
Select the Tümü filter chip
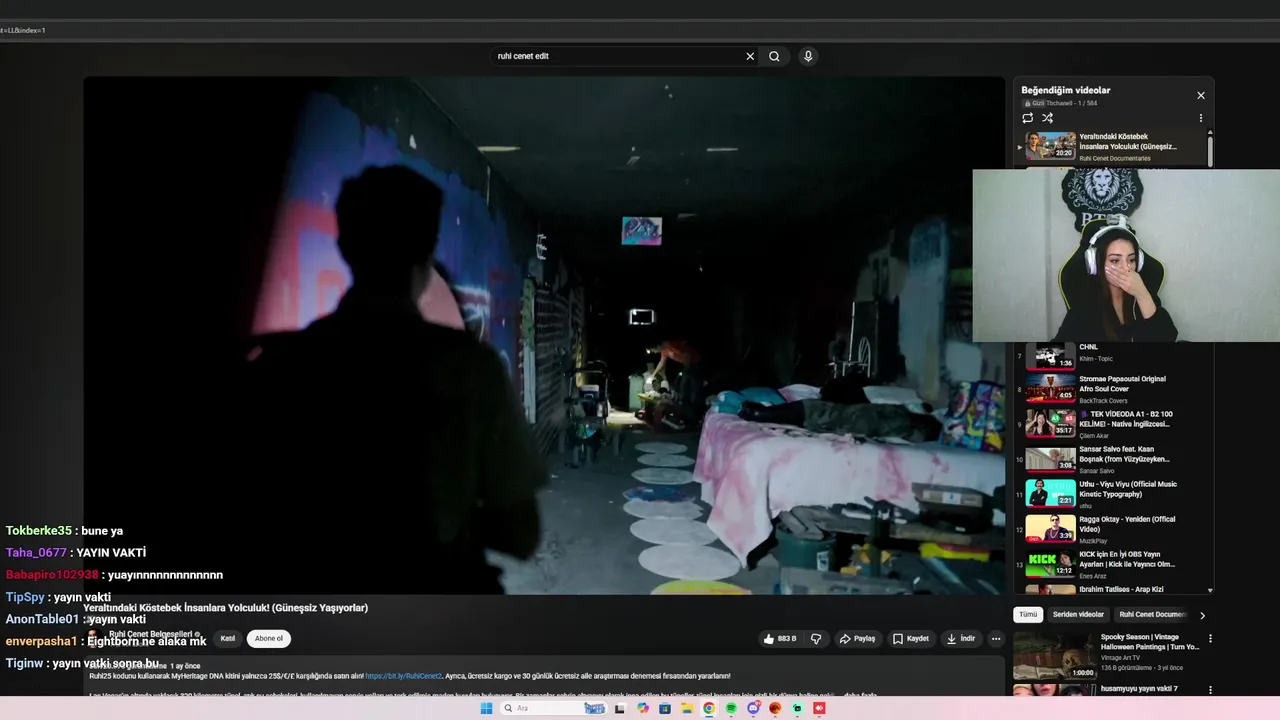point(1029,615)
